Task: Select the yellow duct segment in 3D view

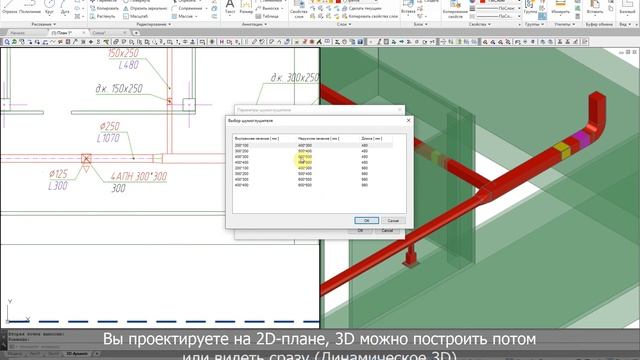Action: click(562, 150)
